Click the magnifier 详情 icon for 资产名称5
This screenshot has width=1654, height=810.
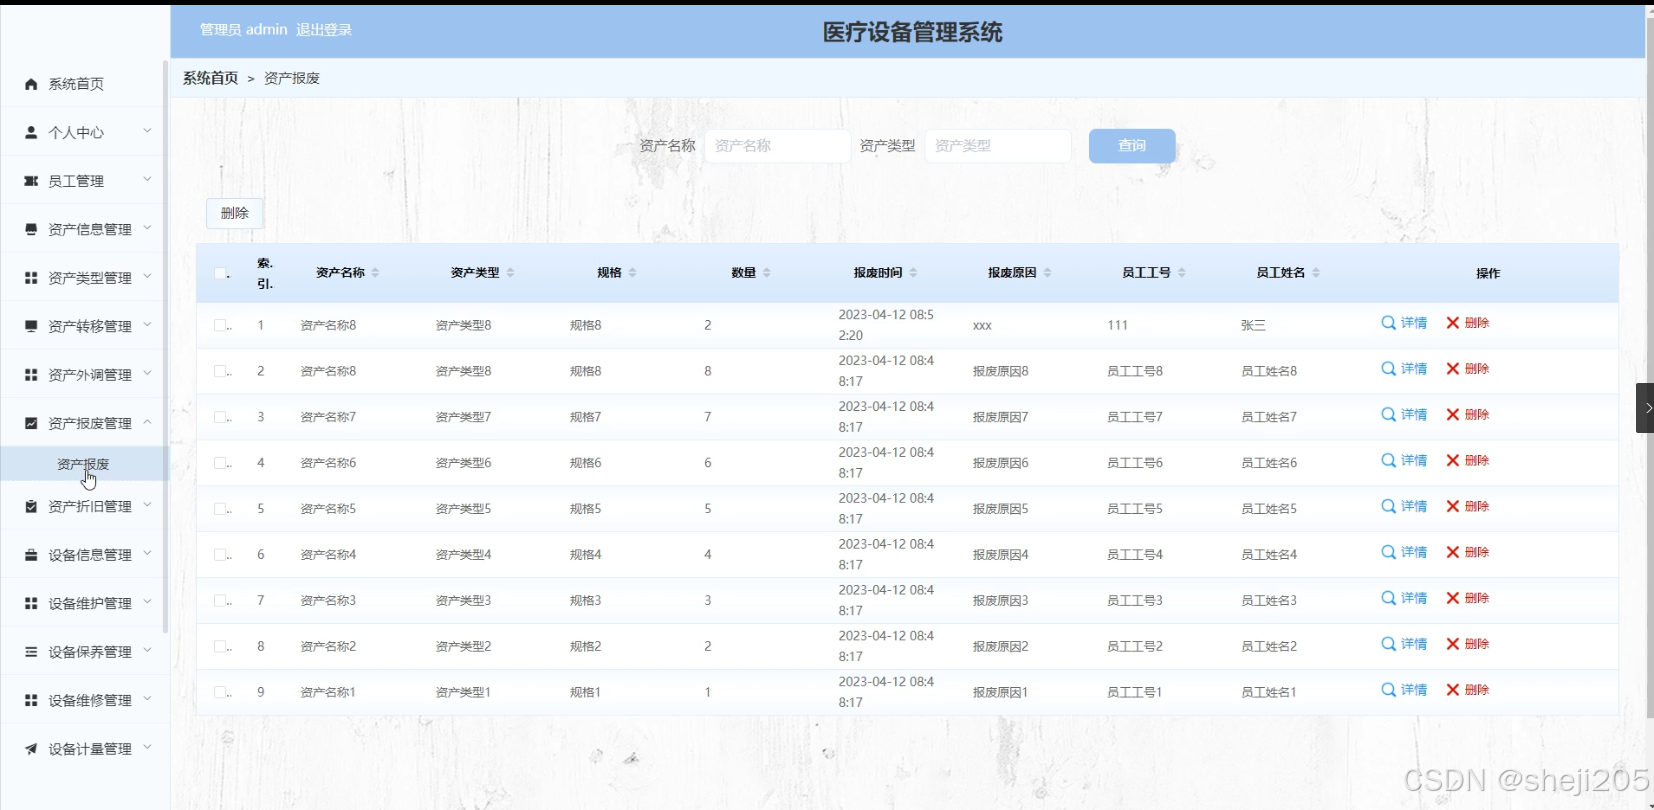tap(1388, 507)
